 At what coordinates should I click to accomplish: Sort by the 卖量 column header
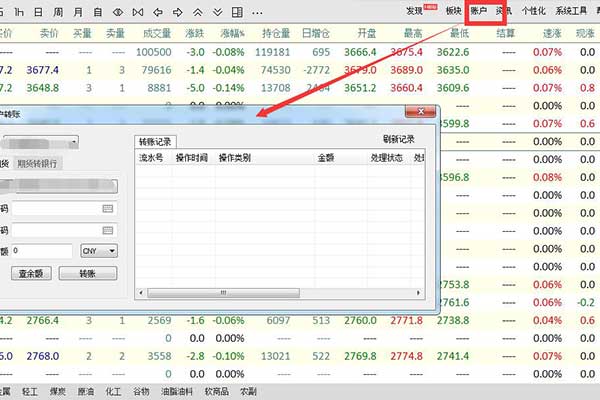point(115,34)
